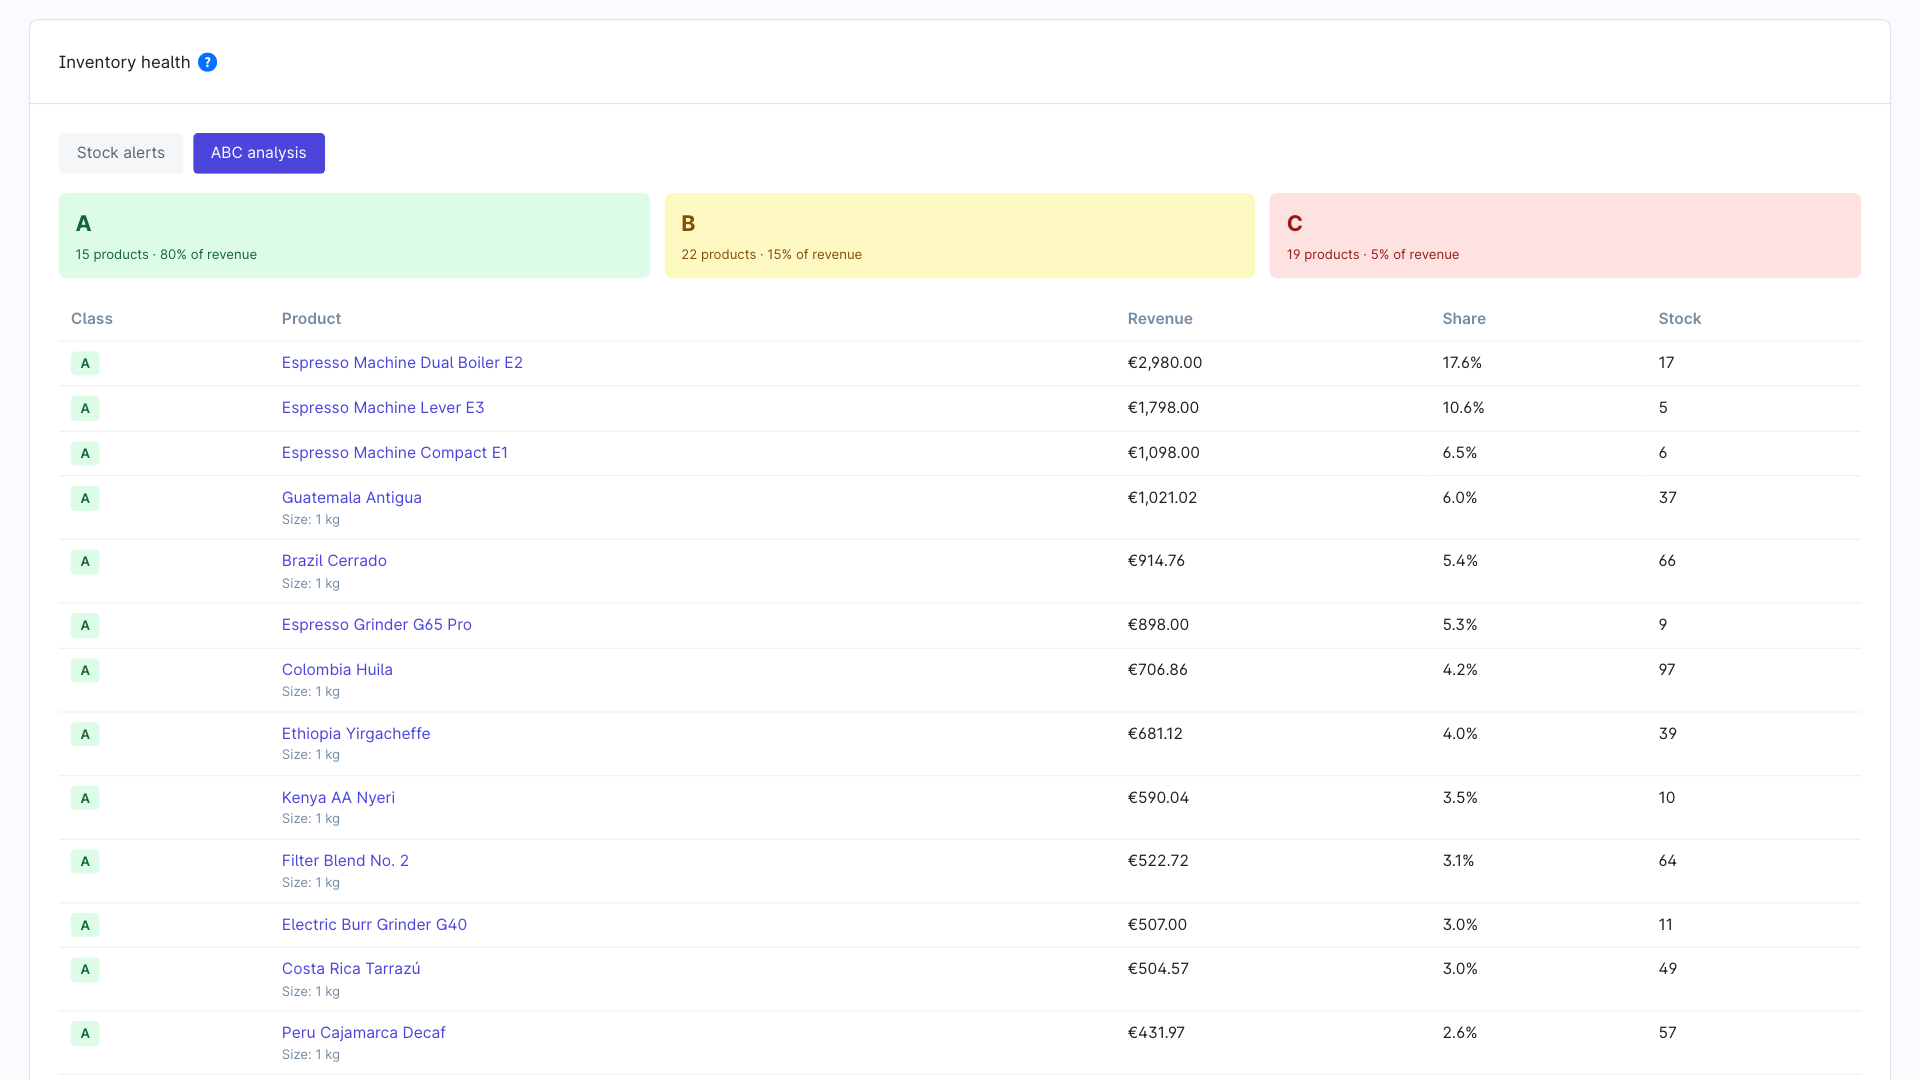Viewport: 1920px width, 1080px height.
Task: Click stock value 64 for Filter Blend No. 2
Action: click(x=1668, y=861)
